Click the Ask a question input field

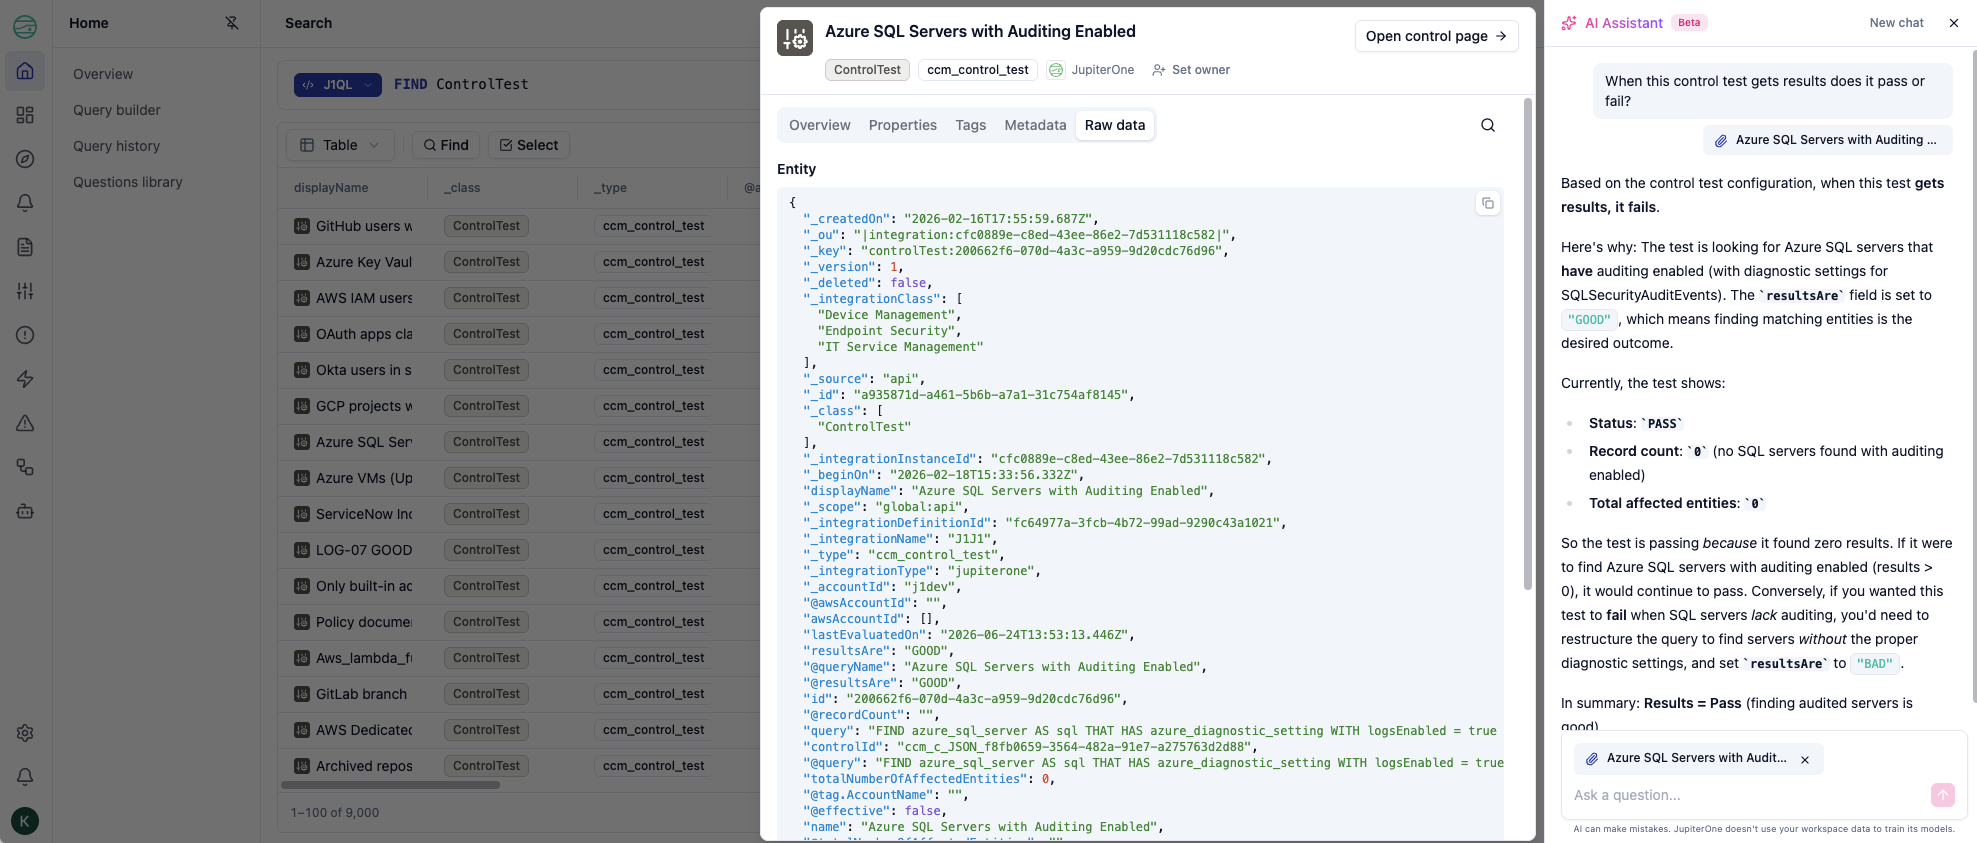(1745, 795)
